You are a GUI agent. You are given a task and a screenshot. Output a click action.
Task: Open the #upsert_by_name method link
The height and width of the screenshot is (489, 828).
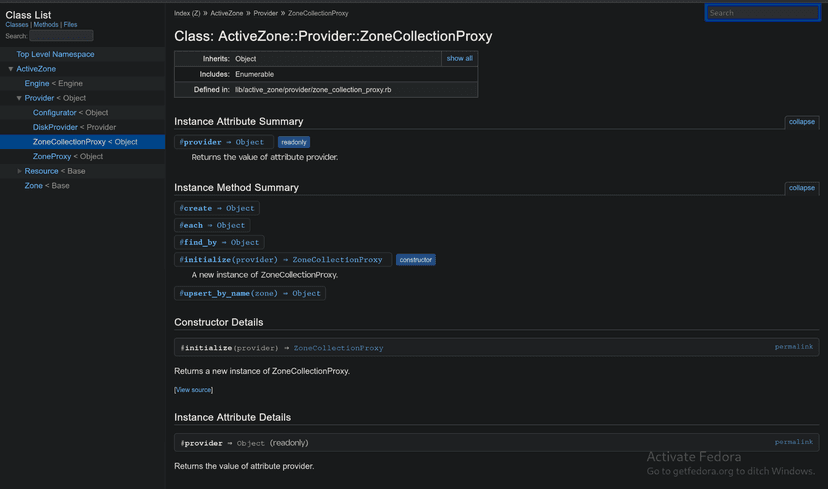[215, 293]
